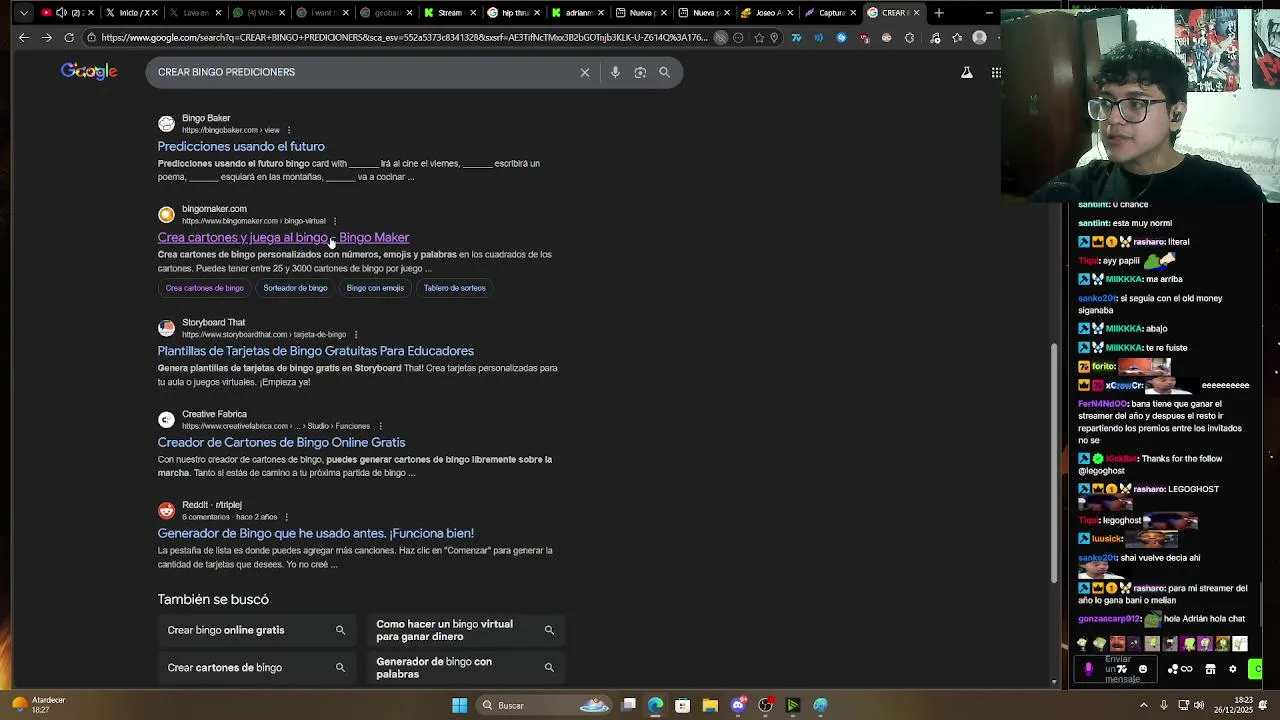Open Microsoft Store from the taskbar
The image size is (1280, 720).
pyautogui.click(x=682, y=705)
